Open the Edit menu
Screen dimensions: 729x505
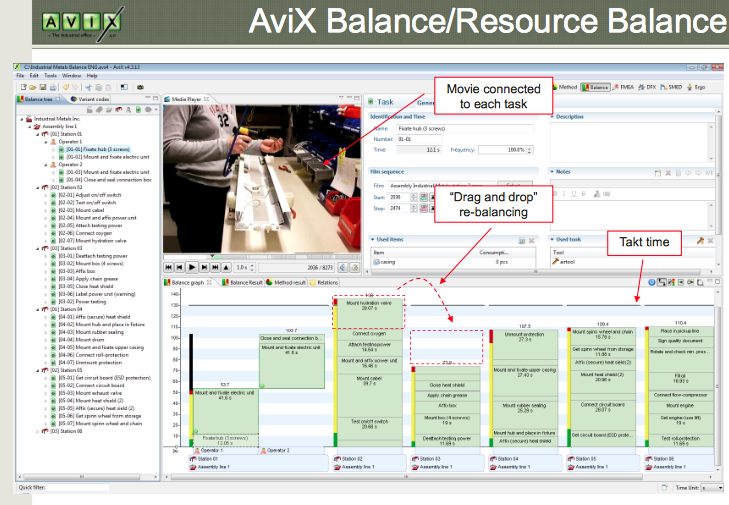(x=34, y=75)
